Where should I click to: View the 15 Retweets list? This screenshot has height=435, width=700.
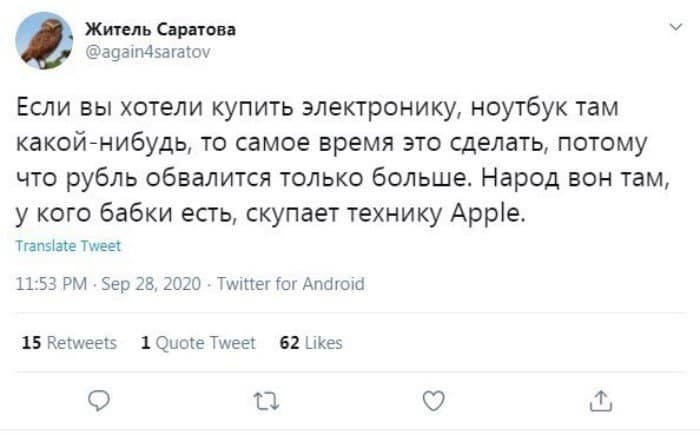(69, 343)
